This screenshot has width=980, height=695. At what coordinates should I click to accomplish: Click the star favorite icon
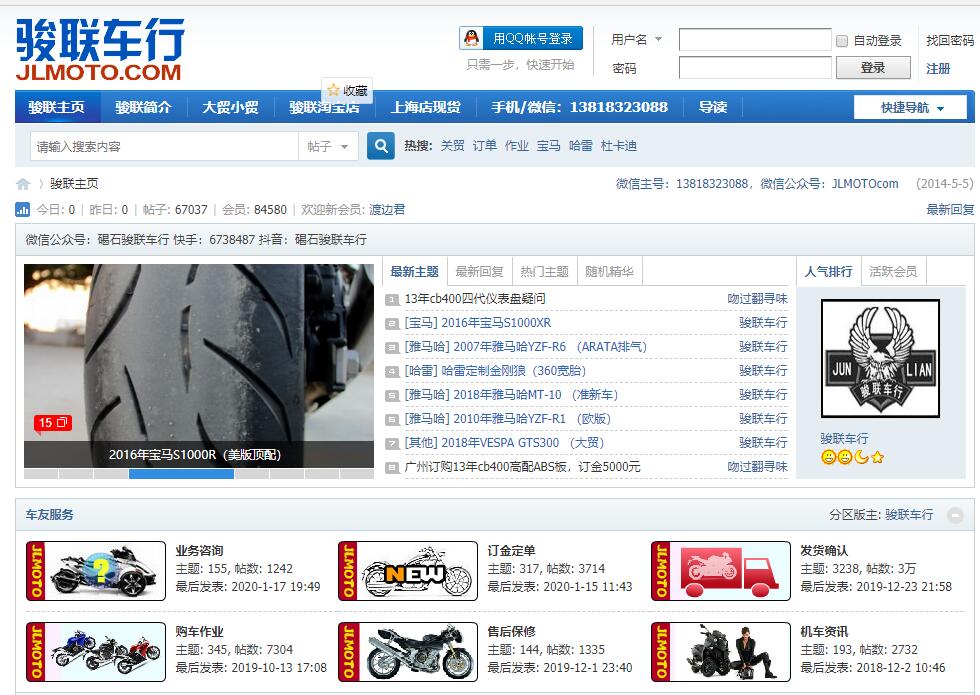(x=333, y=91)
